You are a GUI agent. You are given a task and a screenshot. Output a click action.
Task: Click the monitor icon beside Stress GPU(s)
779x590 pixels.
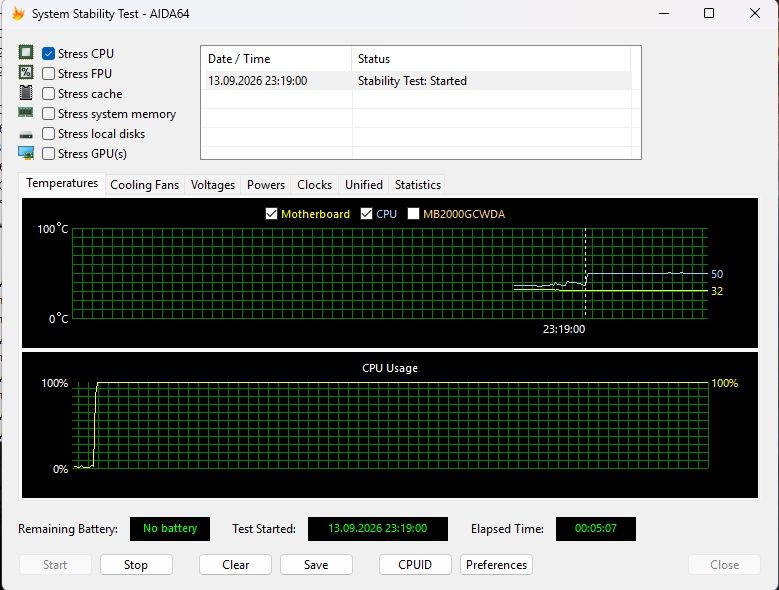(x=26, y=153)
